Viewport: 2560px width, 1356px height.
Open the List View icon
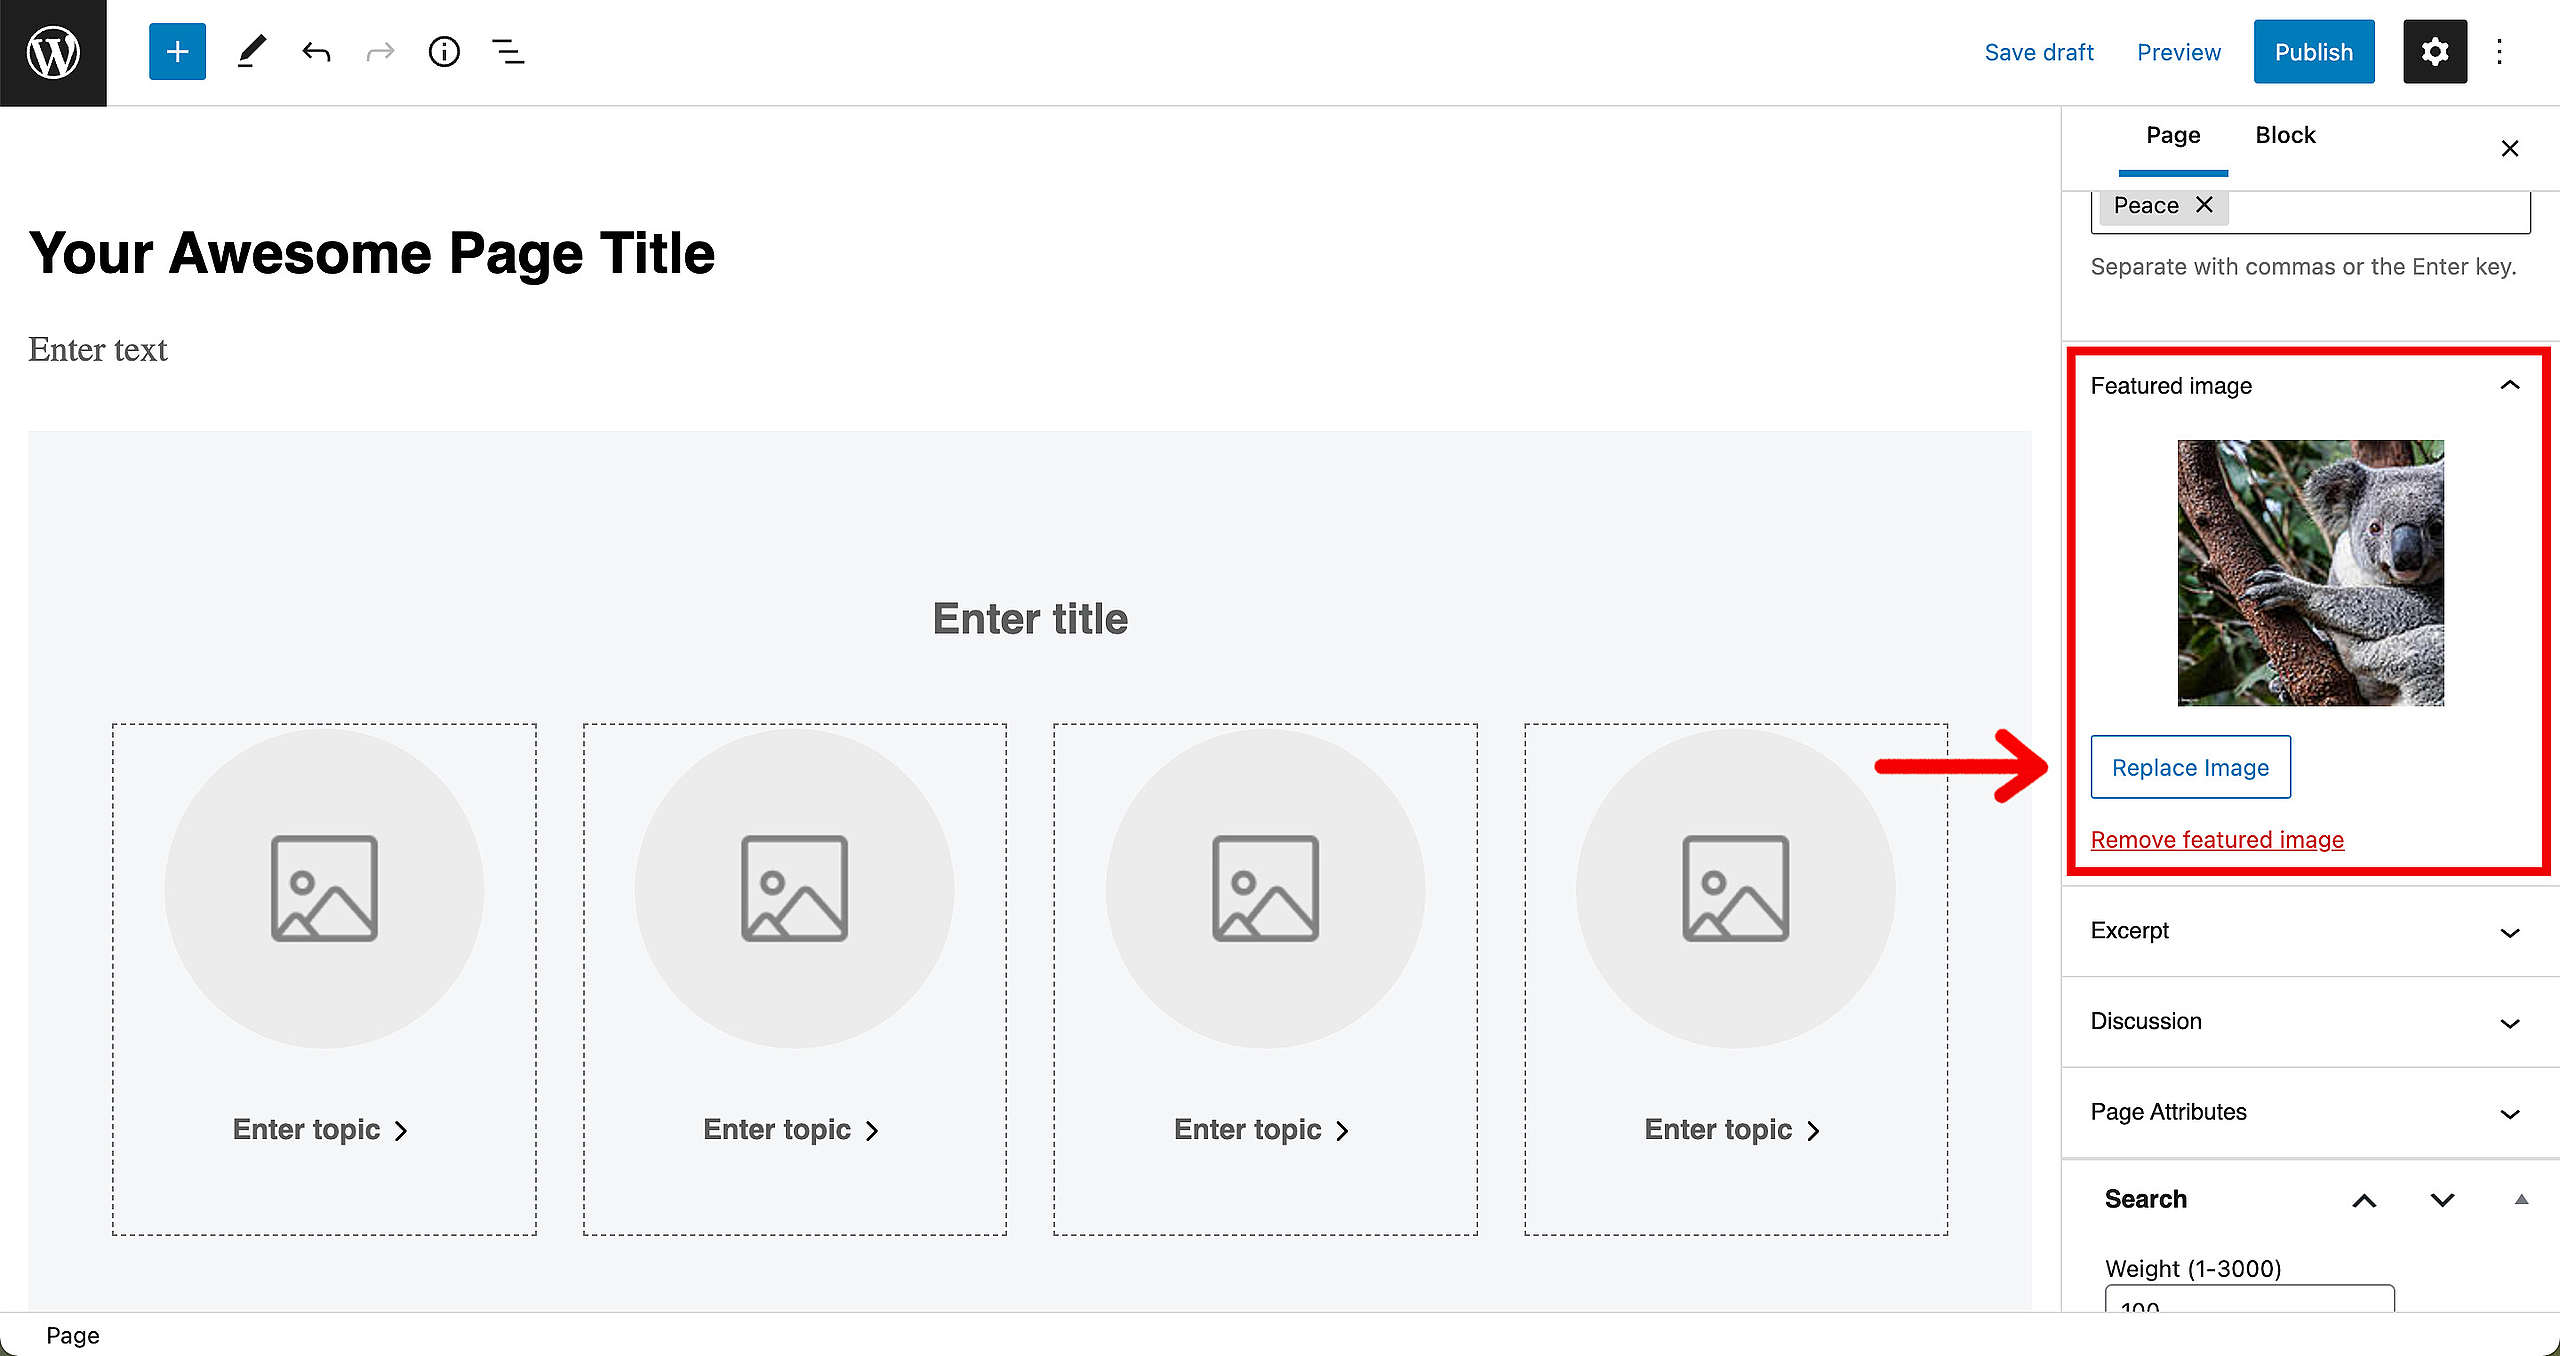pos(508,52)
